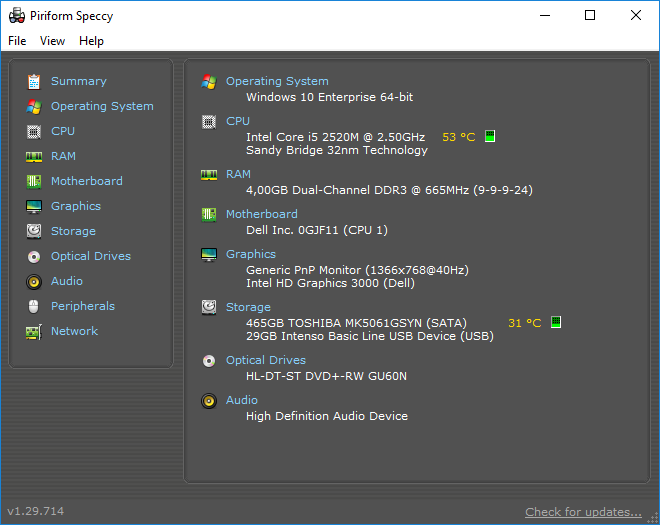Click the 53 °C CPU temperature value

459,137
